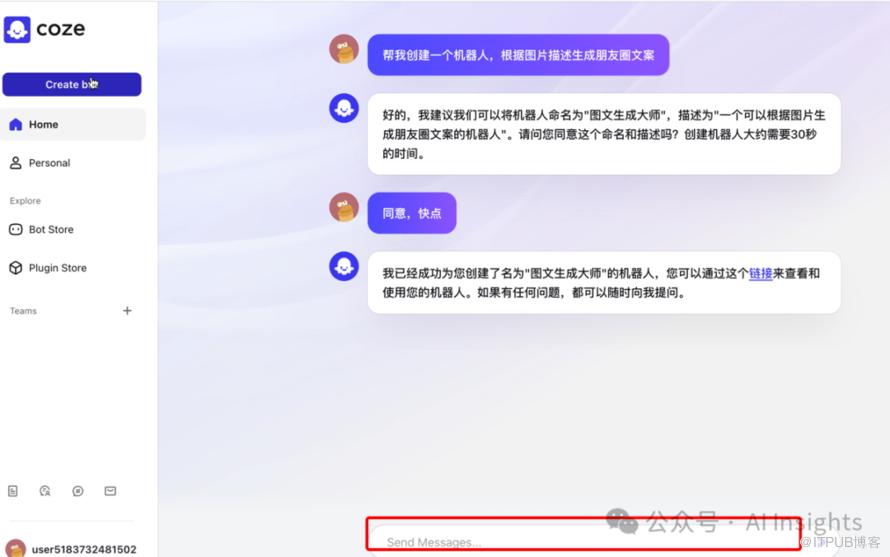Select the 同意，快点 message bubble
The image size is (890, 557).
click(412, 213)
